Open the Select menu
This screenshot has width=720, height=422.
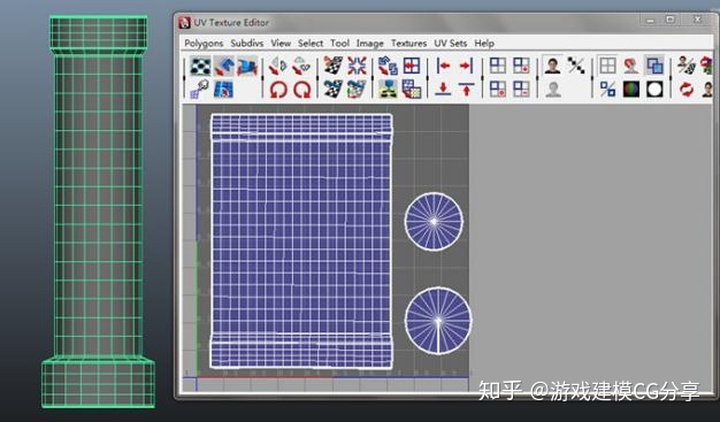(310, 43)
